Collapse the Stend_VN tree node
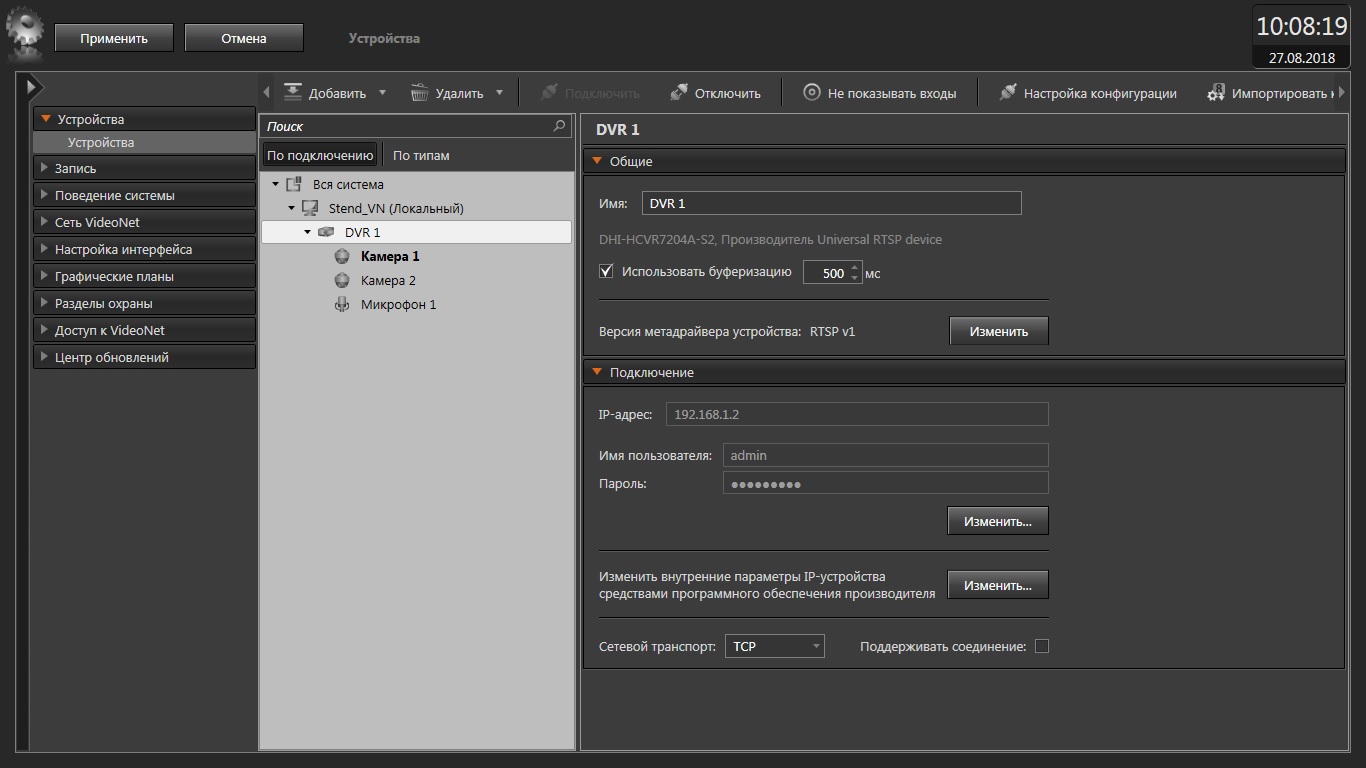 click(x=292, y=208)
